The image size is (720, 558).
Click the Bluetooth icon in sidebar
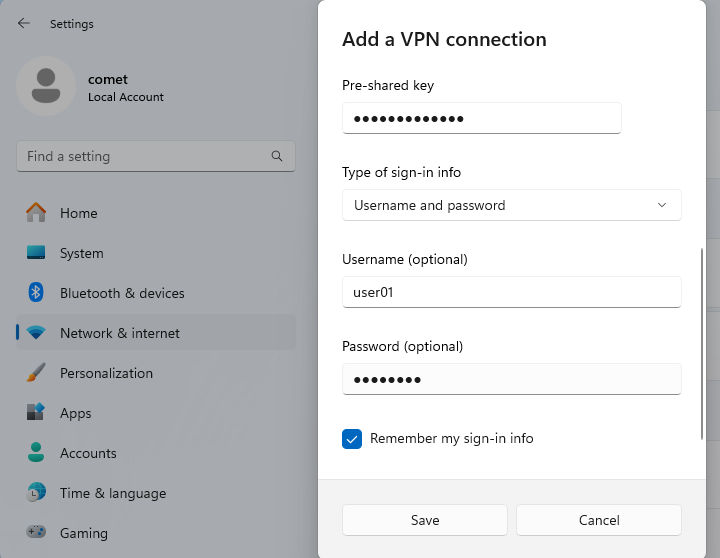click(36, 293)
